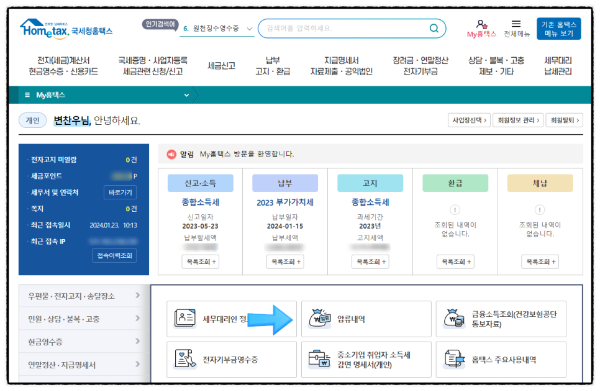The height and width of the screenshot is (391, 600).
Task: Click the 인기검색어 badge
Action: pyautogui.click(x=160, y=24)
